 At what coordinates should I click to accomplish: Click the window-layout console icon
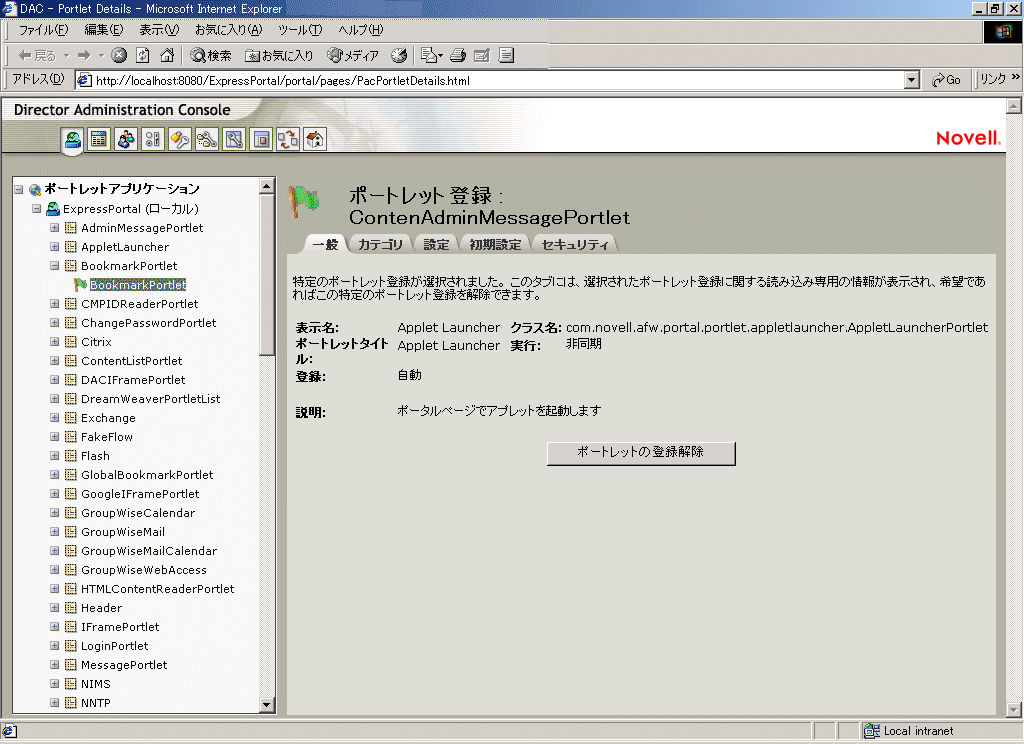261,139
